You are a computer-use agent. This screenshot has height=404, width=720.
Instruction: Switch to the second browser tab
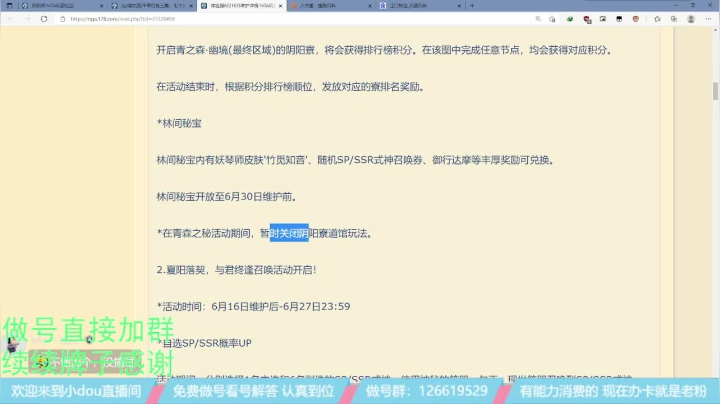coord(152,6)
